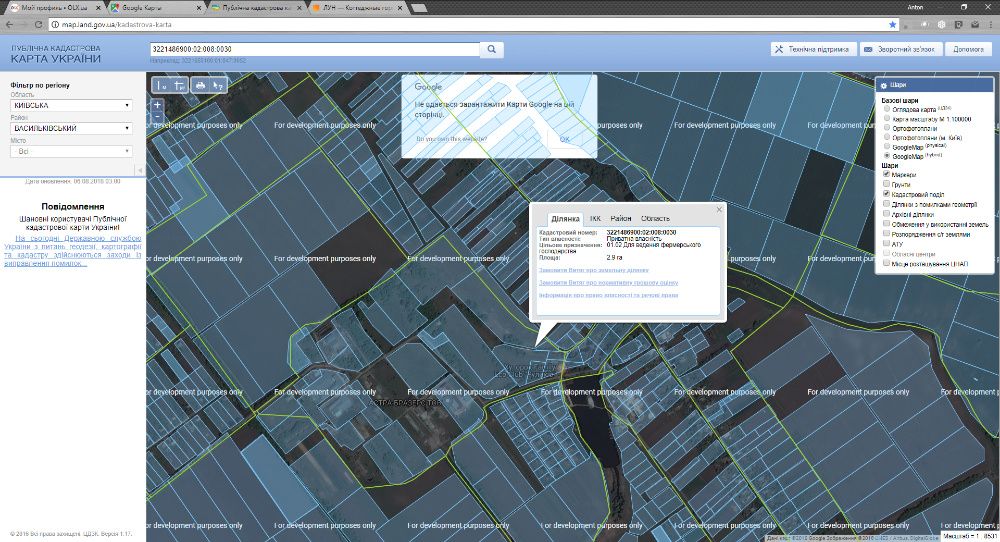Toggle the Кадастровий поділ layer checkbox
This screenshot has width=1000, height=542.
[887, 194]
